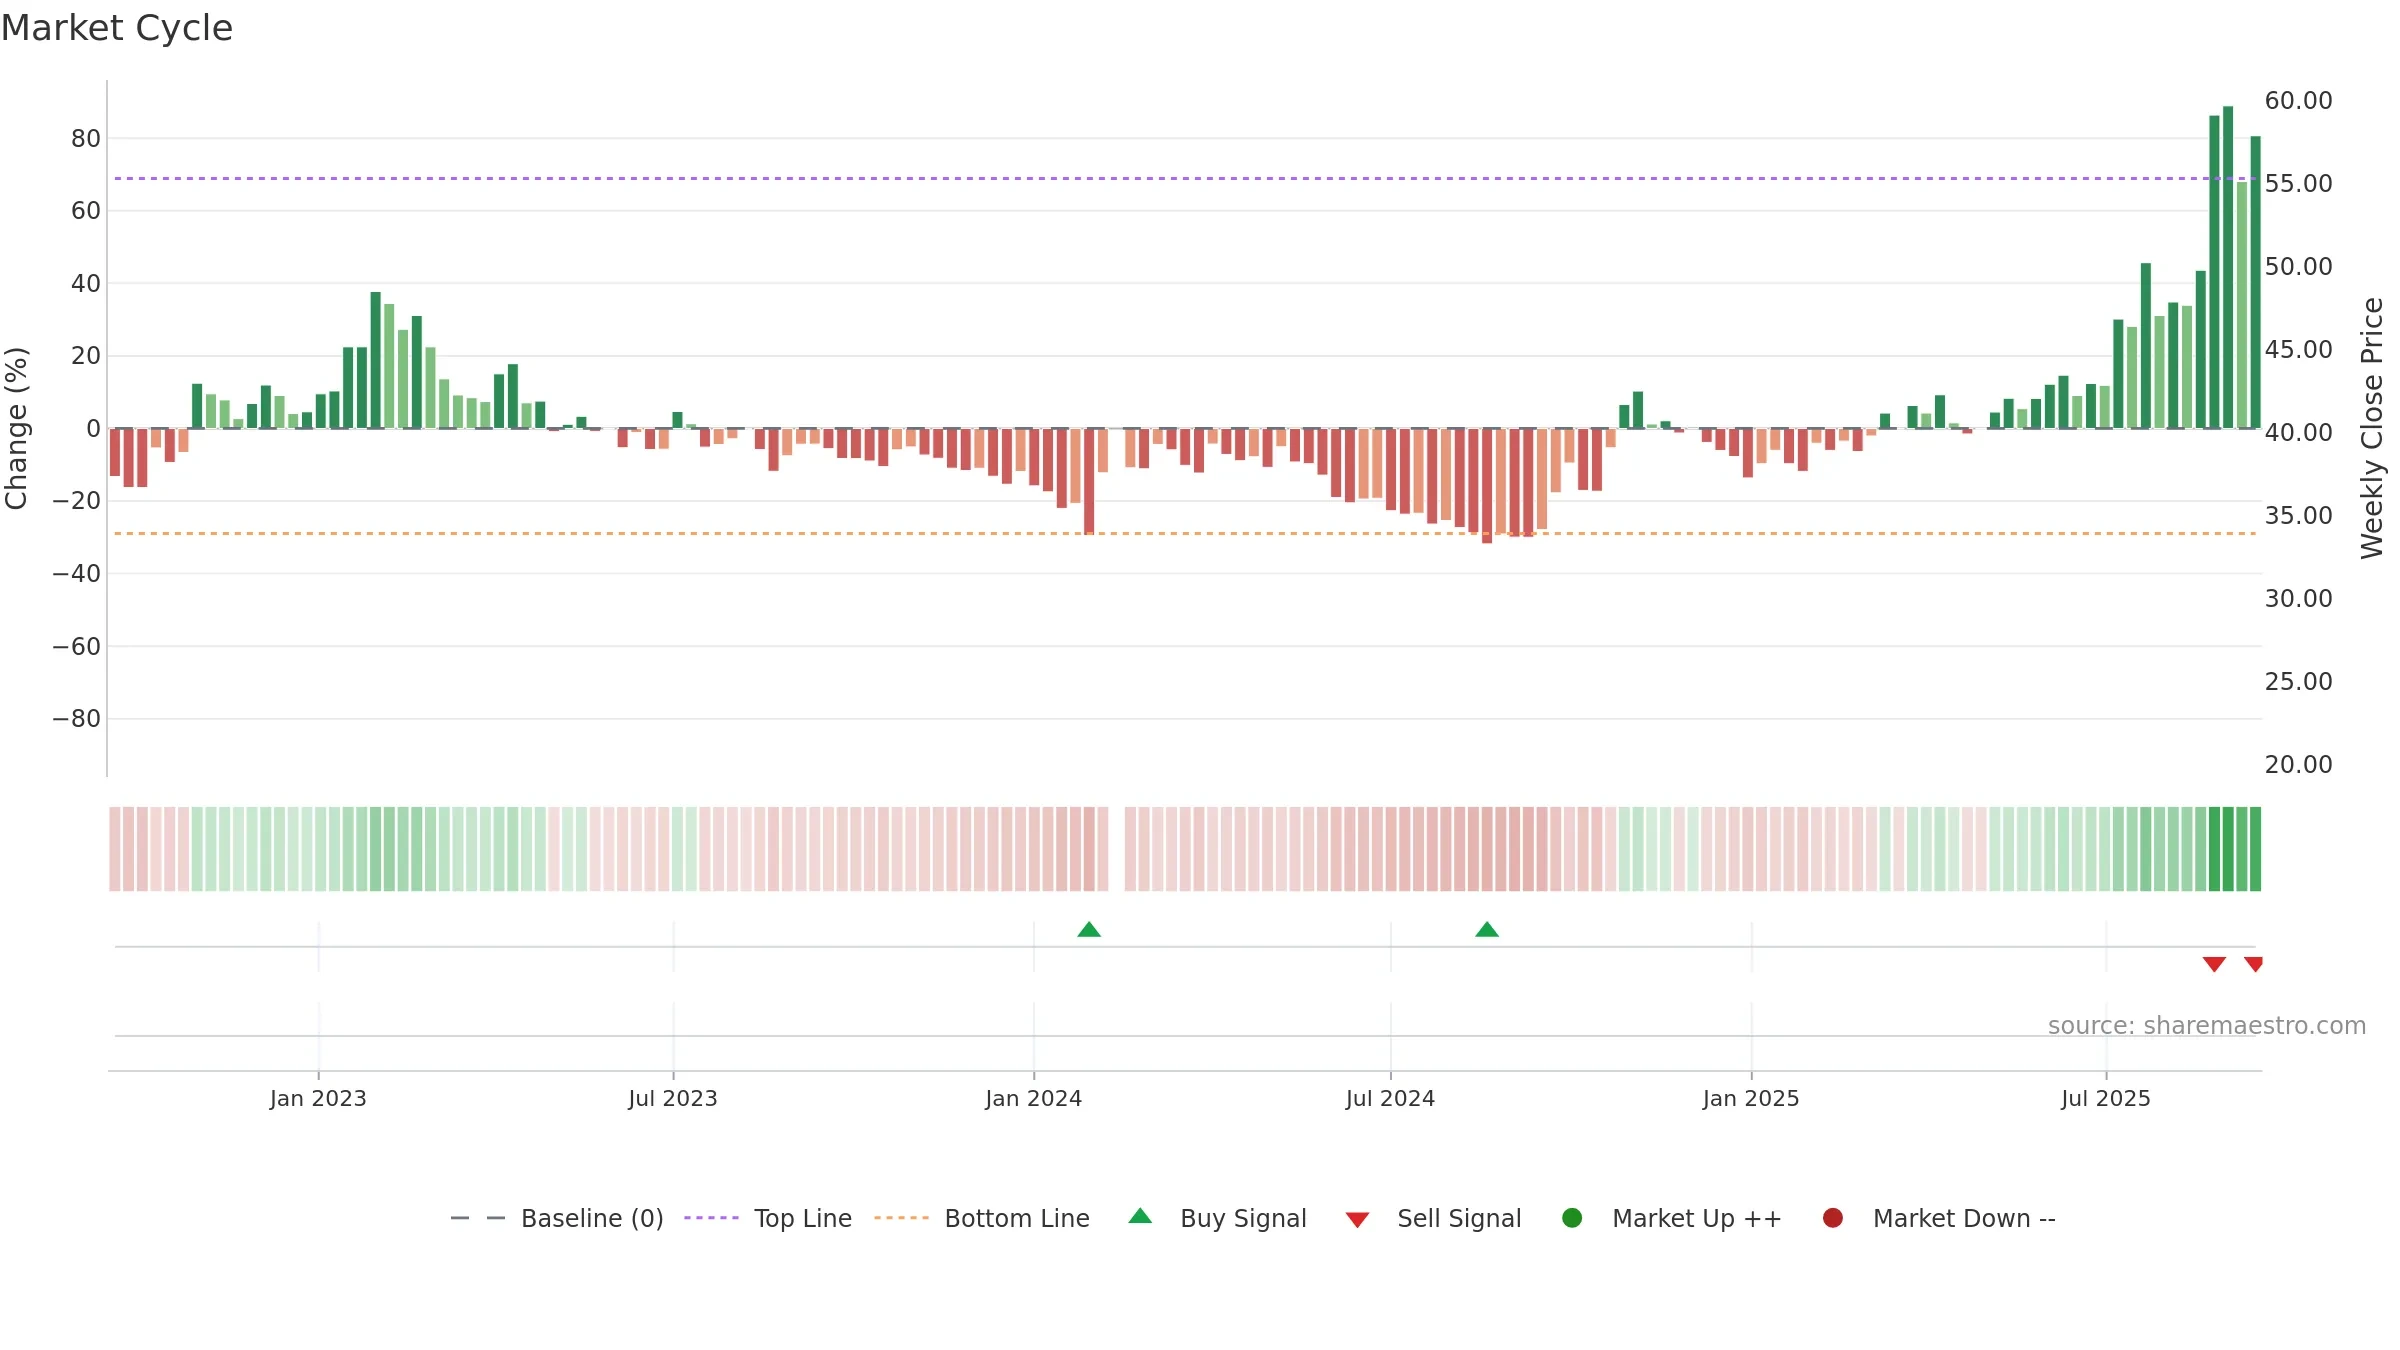Toggle the Baseline (0) legend entry
Screen dimensions: 2400x1350
pyautogui.click(x=557, y=1218)
